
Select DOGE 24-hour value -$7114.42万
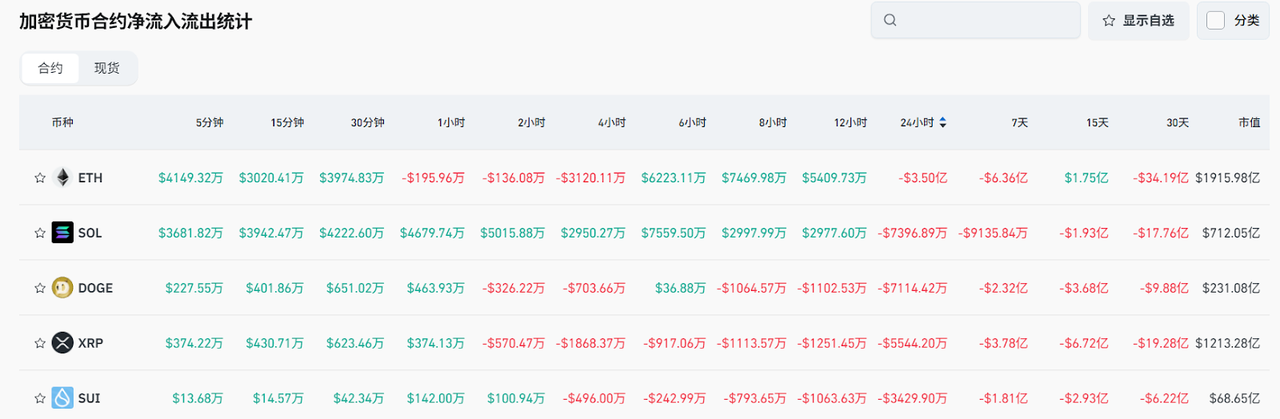pyautogui.click(x=913, y=288)
